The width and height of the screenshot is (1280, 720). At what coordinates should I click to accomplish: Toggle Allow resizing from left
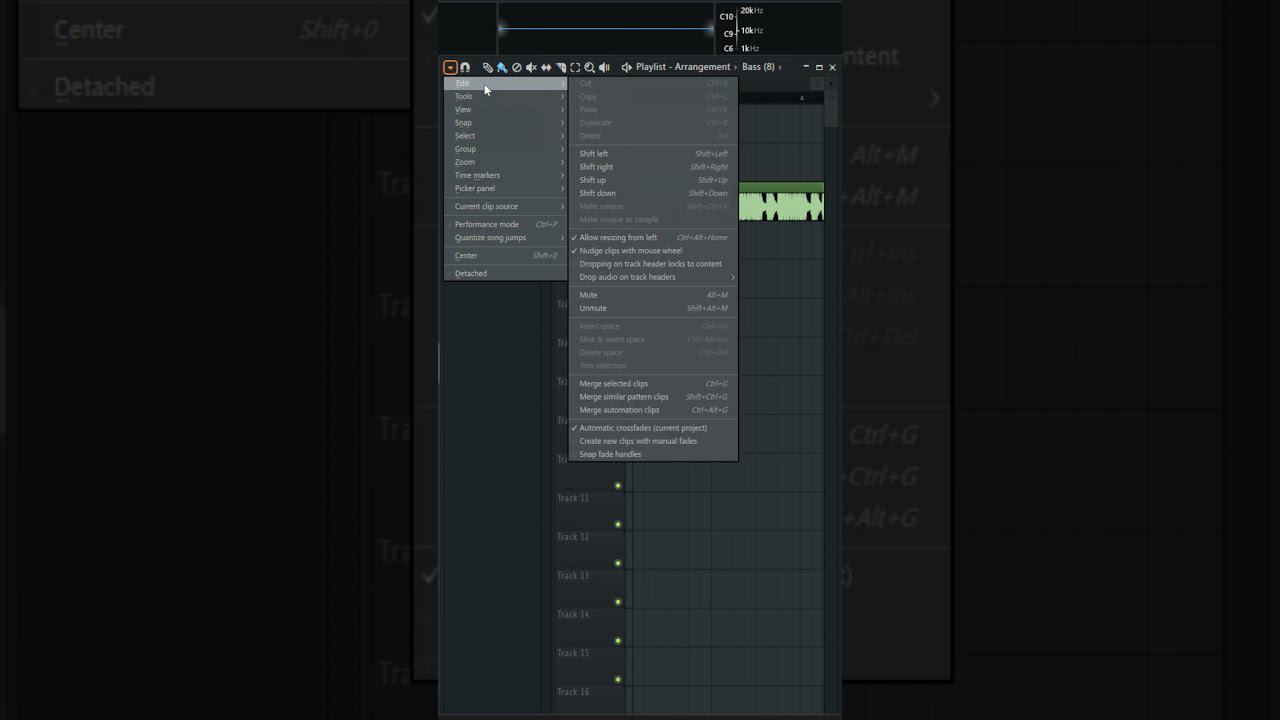click(653, 238)
